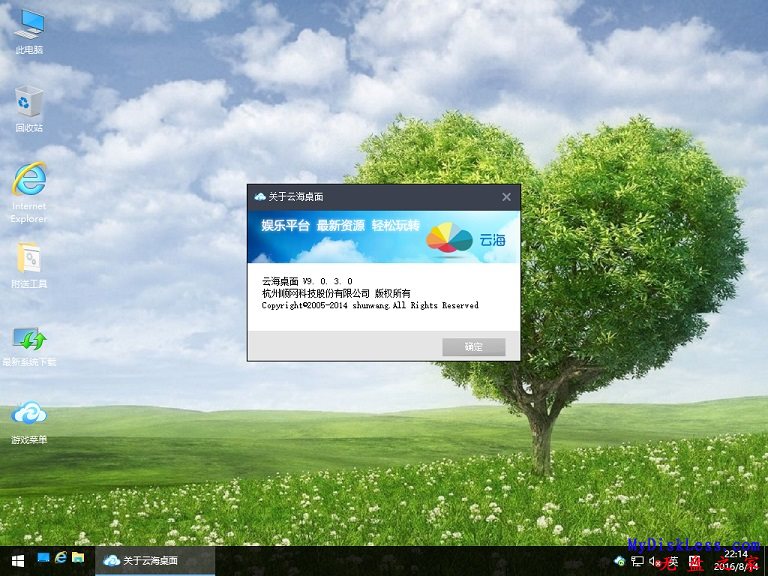
Task: Open the taskbar clock showing 22:14
Action: [735, 561]
